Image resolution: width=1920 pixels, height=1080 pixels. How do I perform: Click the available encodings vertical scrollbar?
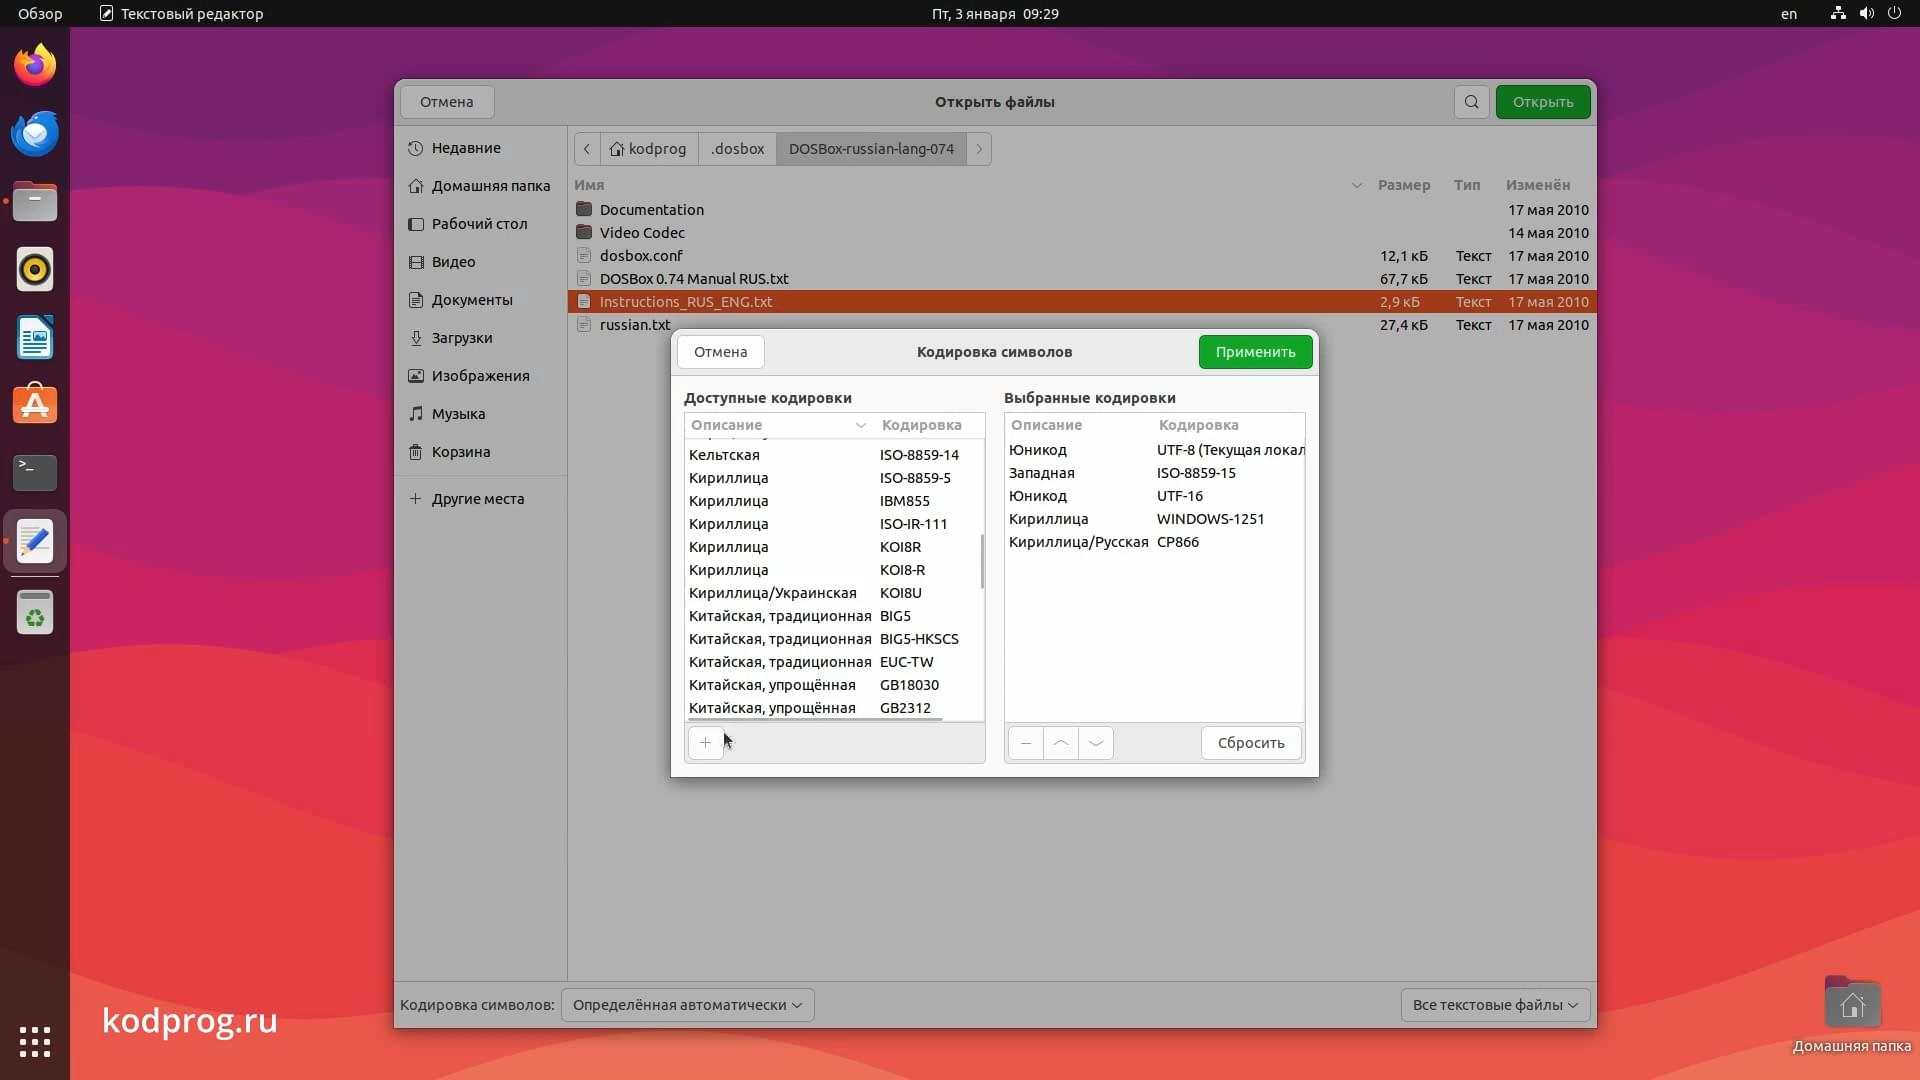tap(982, 561)
